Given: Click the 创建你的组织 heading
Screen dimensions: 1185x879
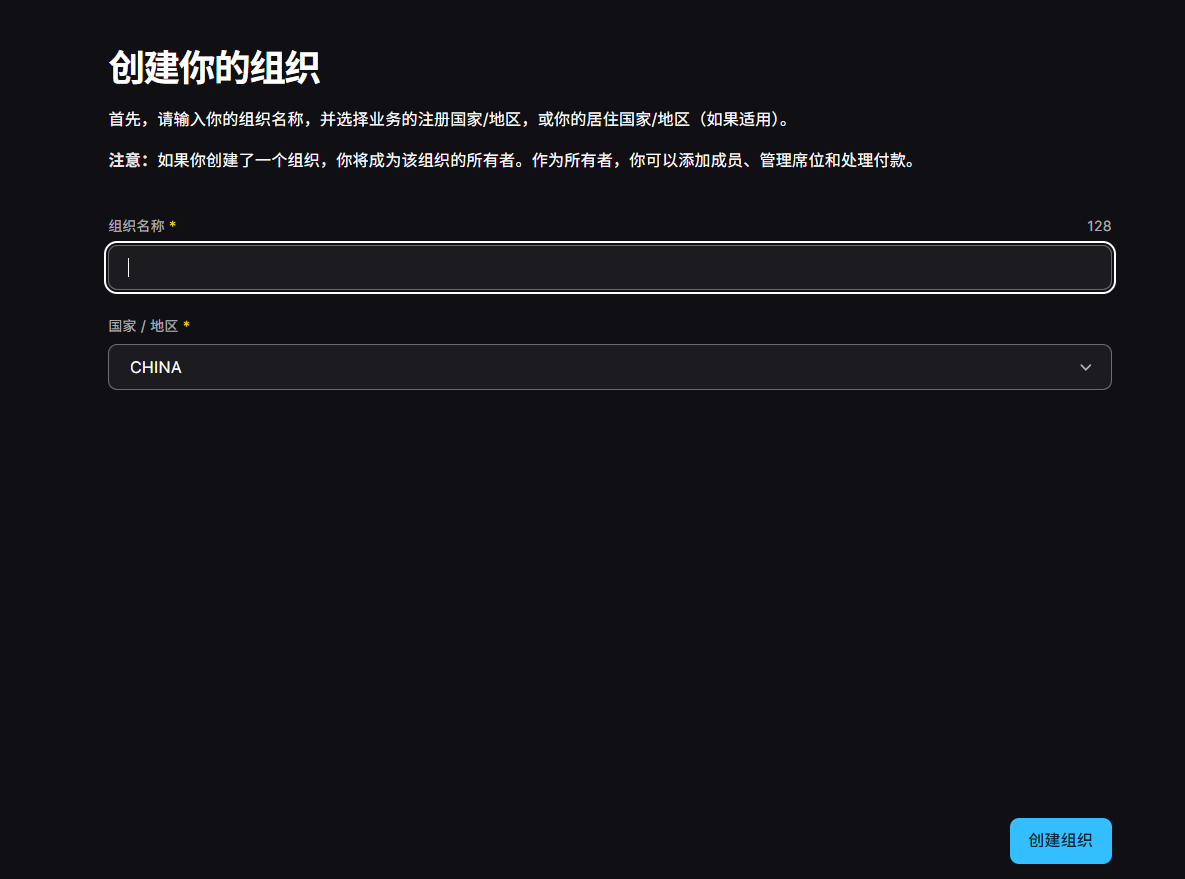Looking at the screenshot, I should [214, 67].
